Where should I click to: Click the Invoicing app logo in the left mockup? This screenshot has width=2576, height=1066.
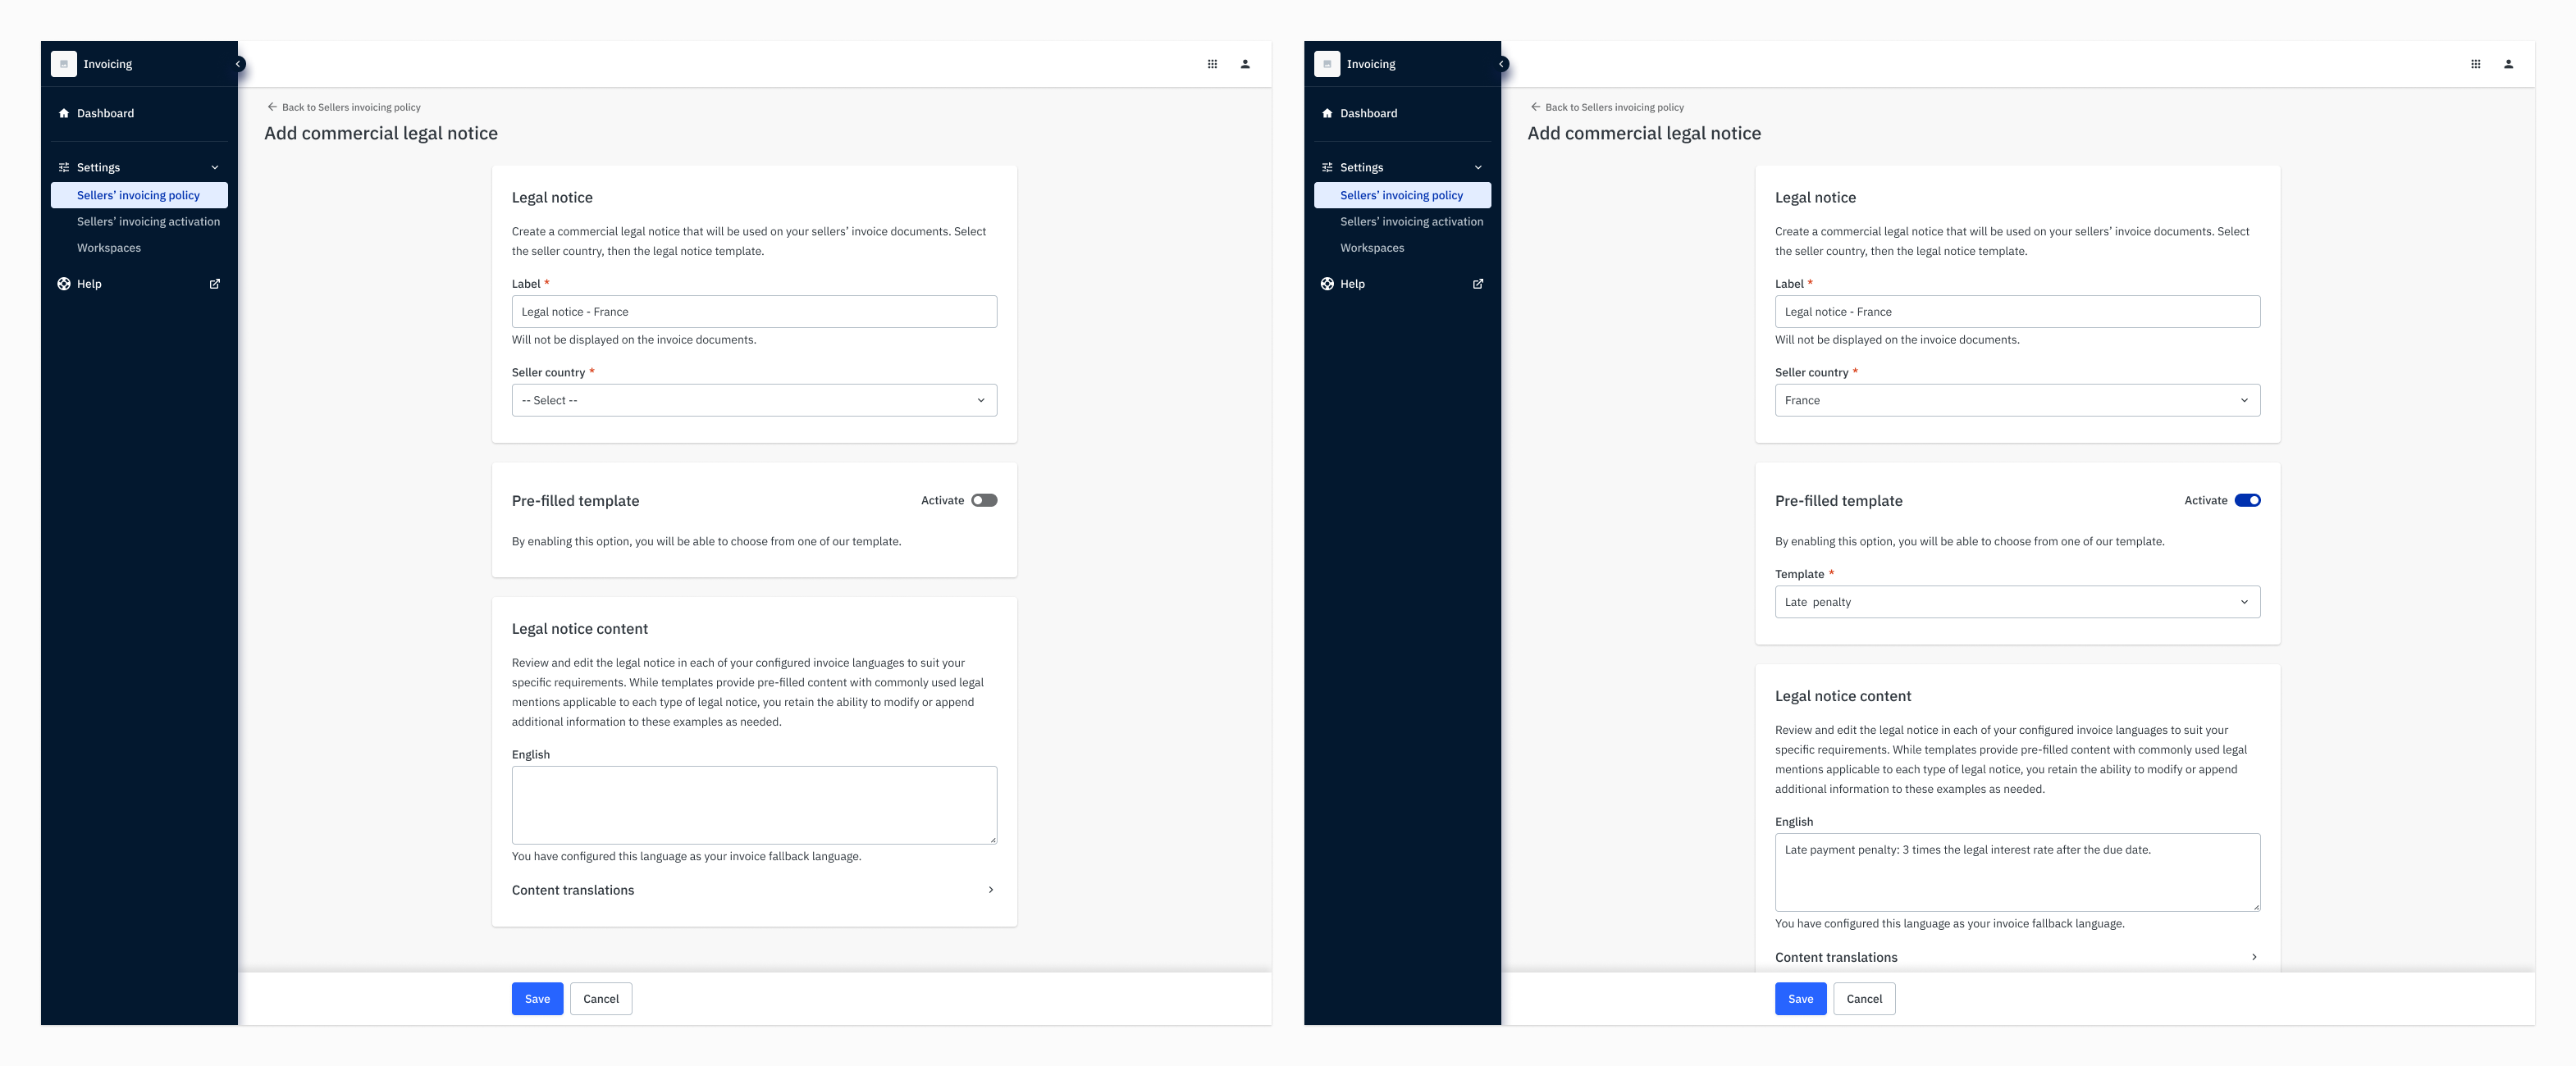(x=64, y=64)
